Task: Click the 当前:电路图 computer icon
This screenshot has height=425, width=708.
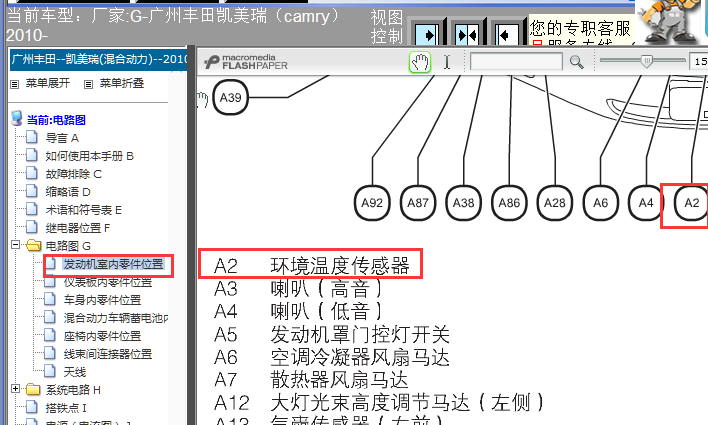Action: point(17,118)
